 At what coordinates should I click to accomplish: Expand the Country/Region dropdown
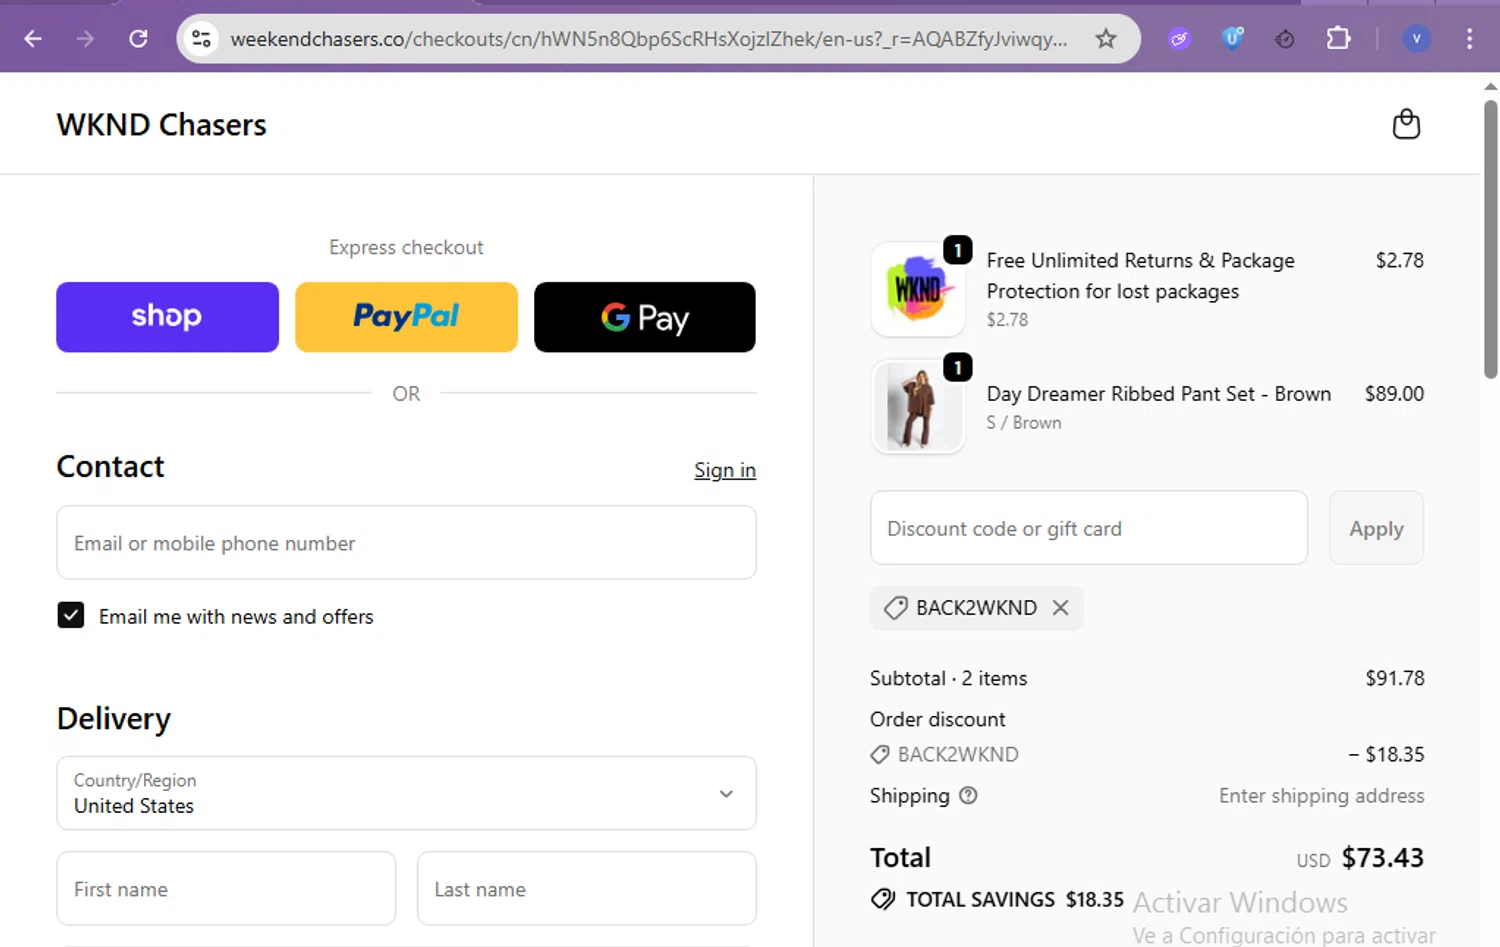pyautogui.click(x=406, y=793)
